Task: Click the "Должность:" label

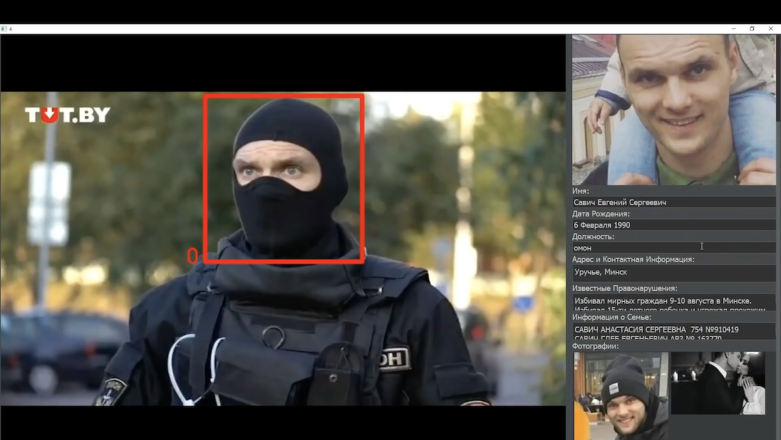Action: click(593, 237)
